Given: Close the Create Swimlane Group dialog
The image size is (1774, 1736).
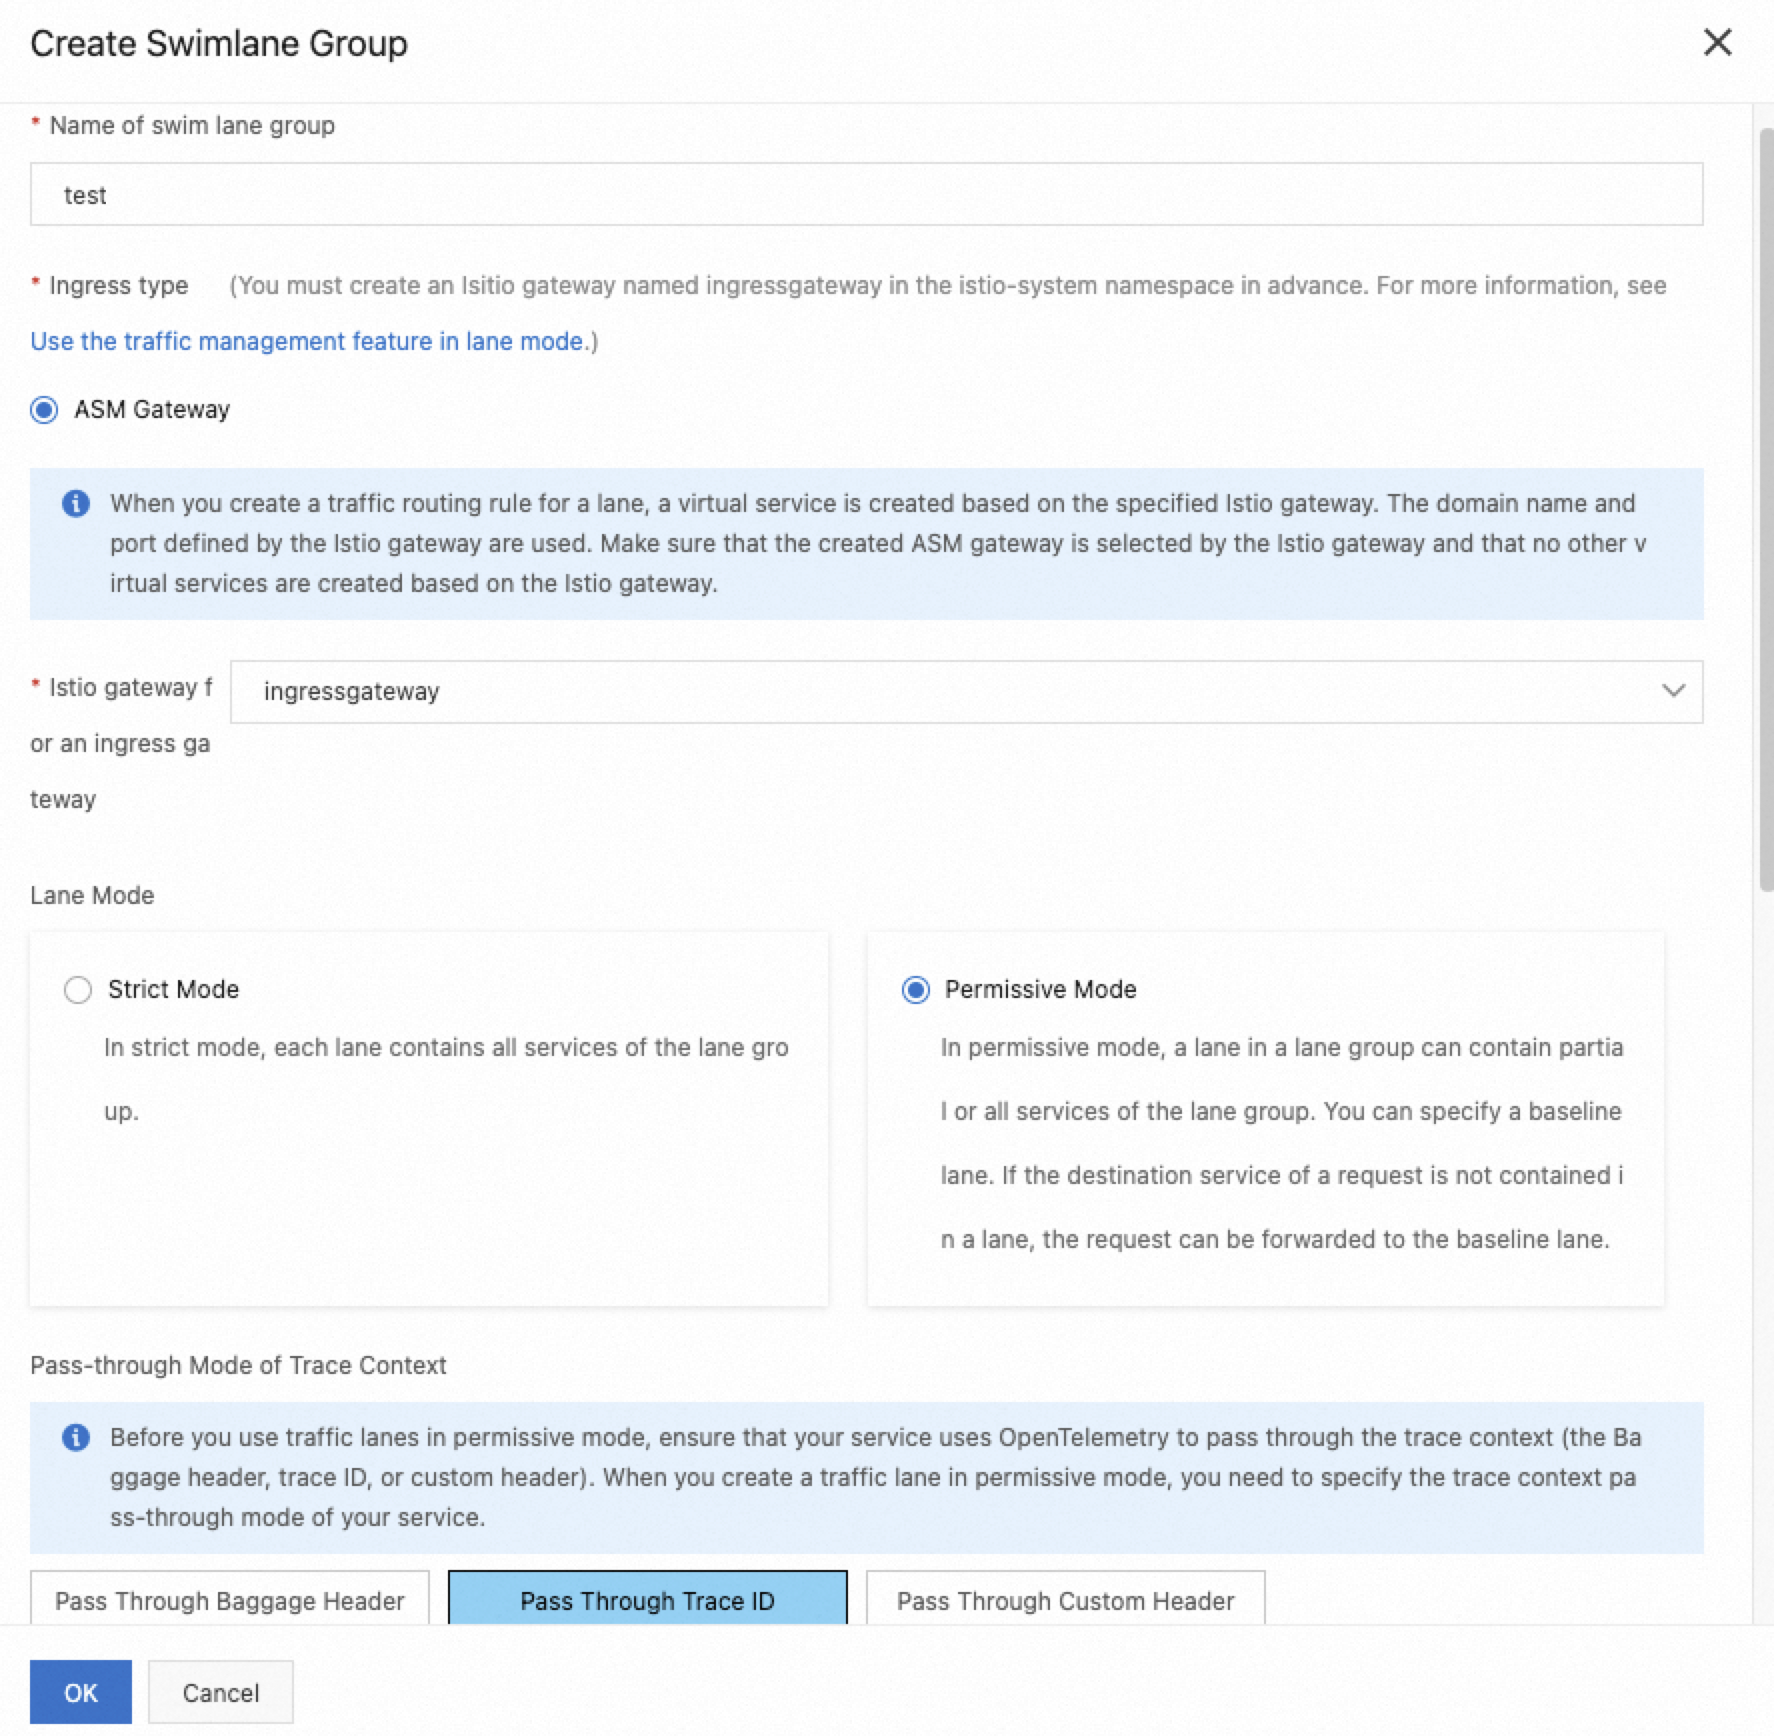Looking at the screenshot, I should click(1717, 43).
